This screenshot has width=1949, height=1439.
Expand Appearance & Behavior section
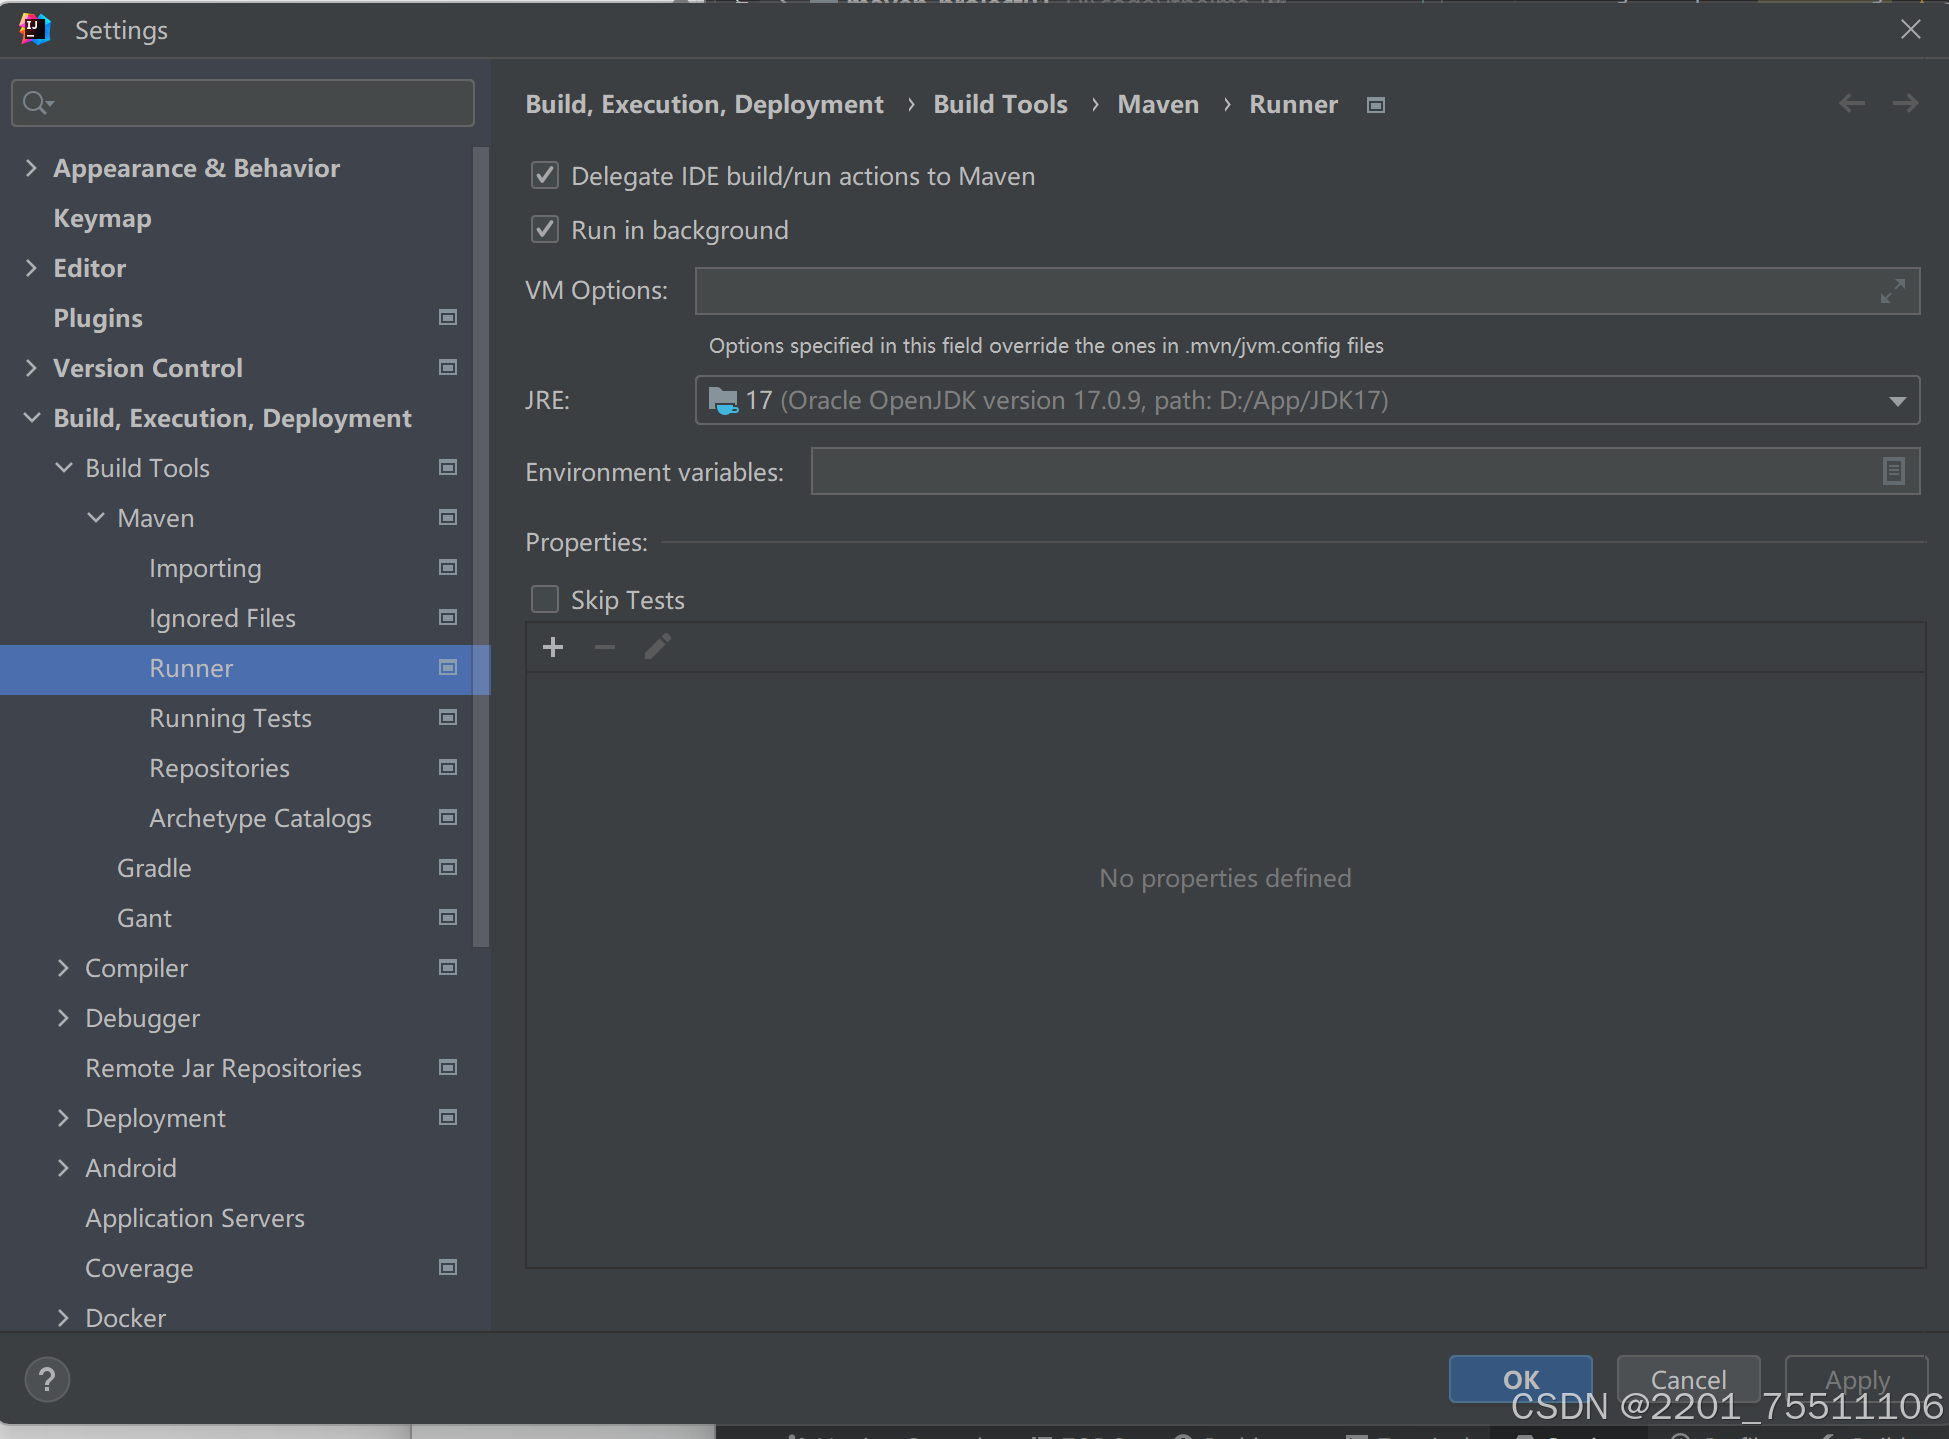pyautogui.click(x=31, y=168)
